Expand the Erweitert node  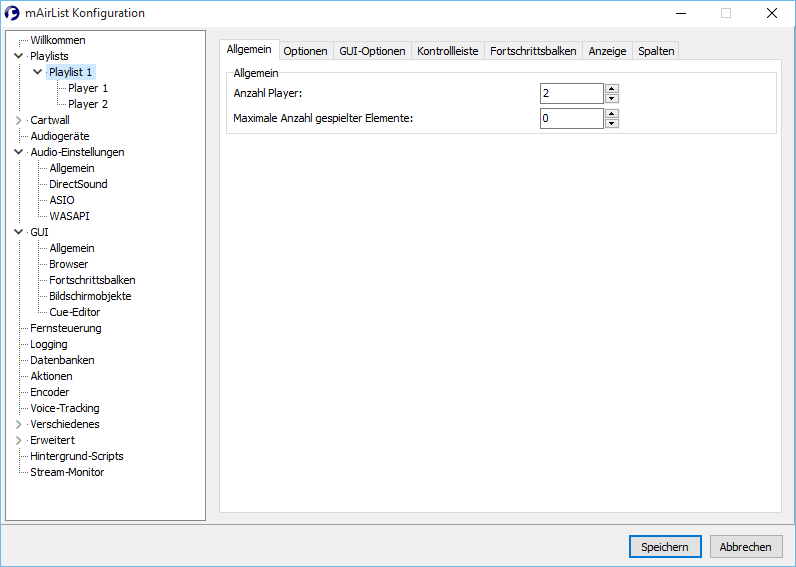tap(19, 440)
